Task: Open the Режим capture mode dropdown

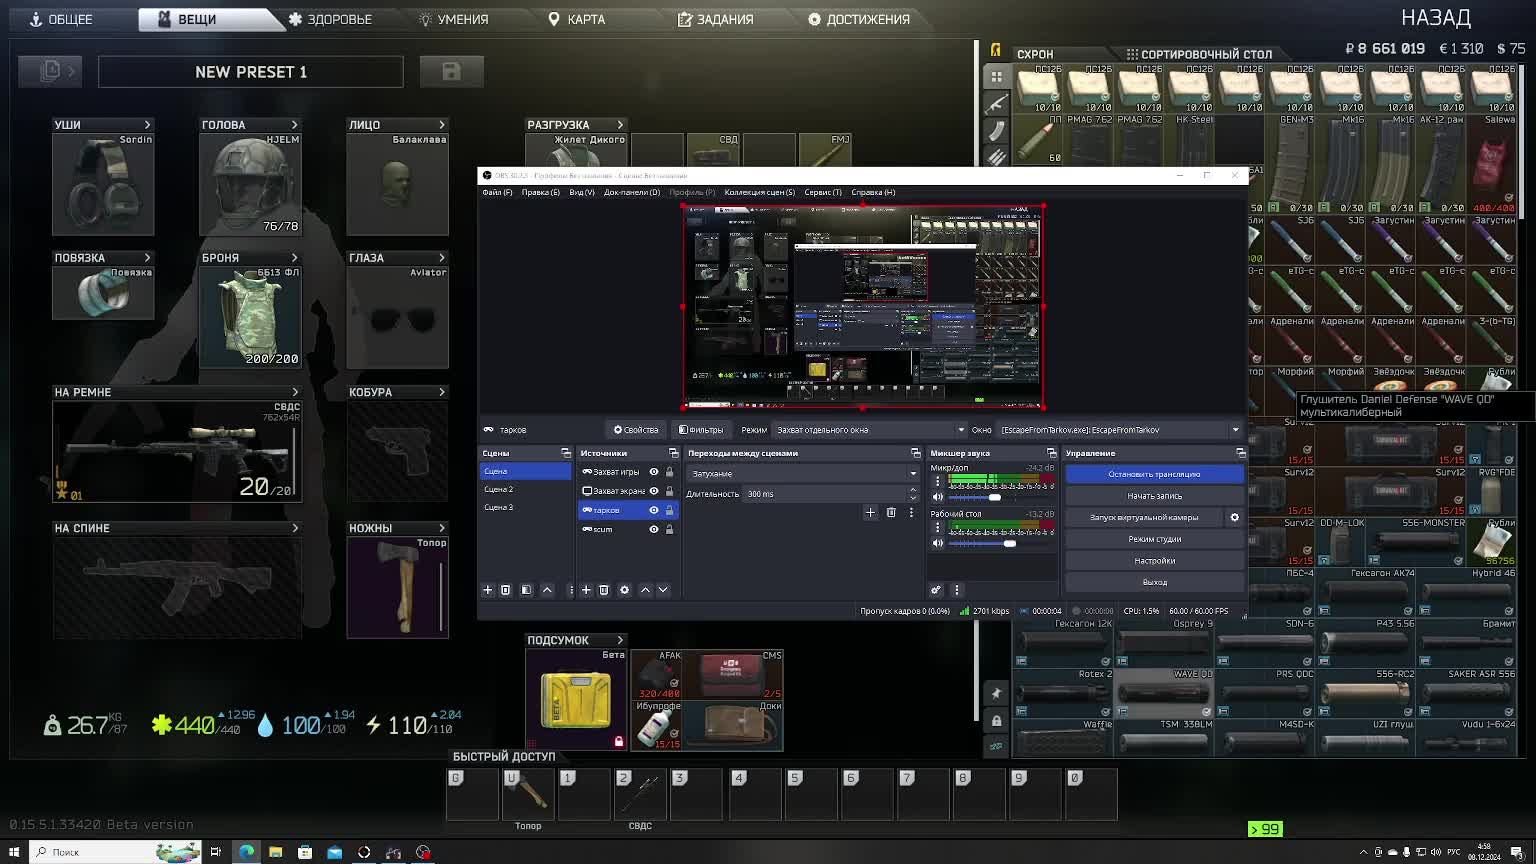Action: click(x=870, y=430)
